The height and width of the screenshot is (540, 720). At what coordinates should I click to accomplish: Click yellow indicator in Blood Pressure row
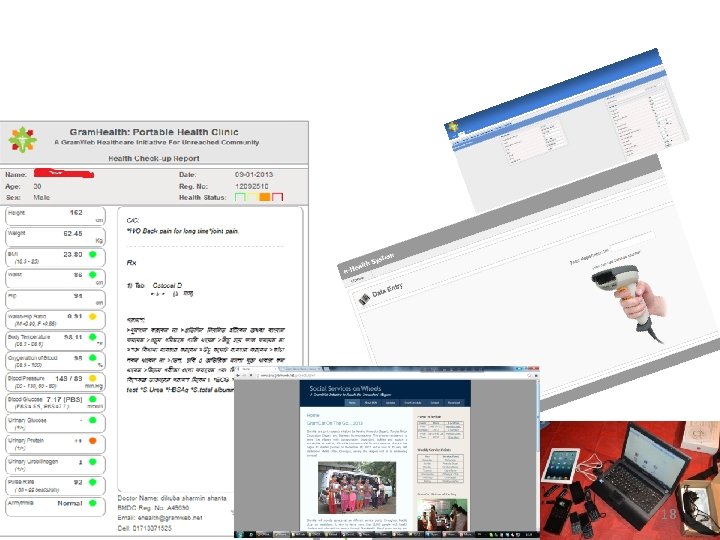[93, 378]
